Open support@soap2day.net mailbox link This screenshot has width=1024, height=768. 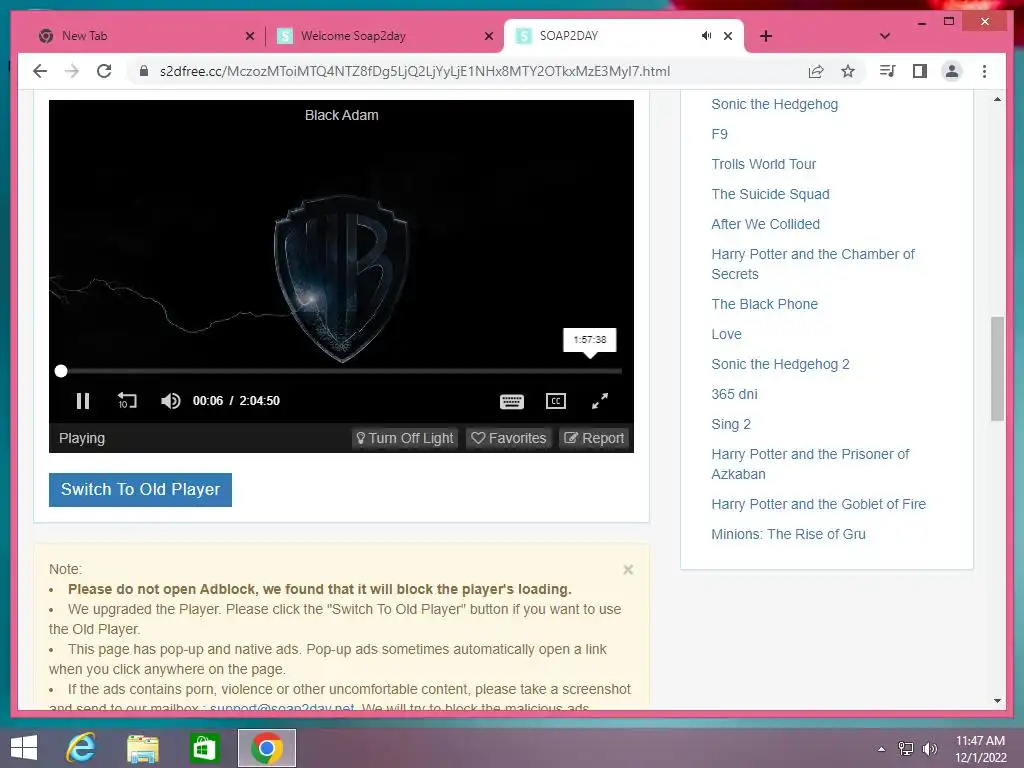pos(282,708)
